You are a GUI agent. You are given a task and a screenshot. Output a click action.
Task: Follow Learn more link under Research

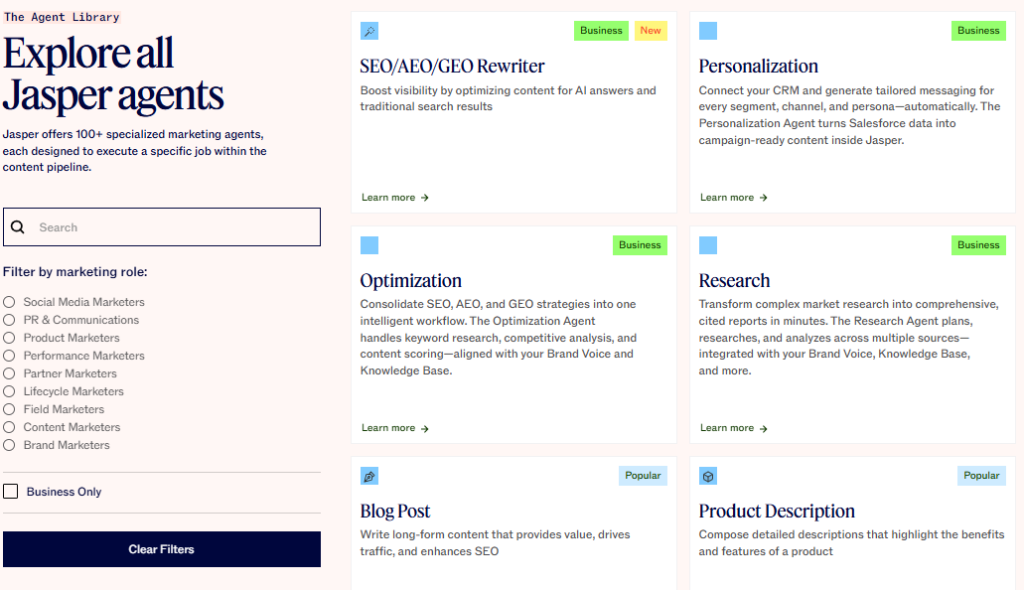click(733, 428)
